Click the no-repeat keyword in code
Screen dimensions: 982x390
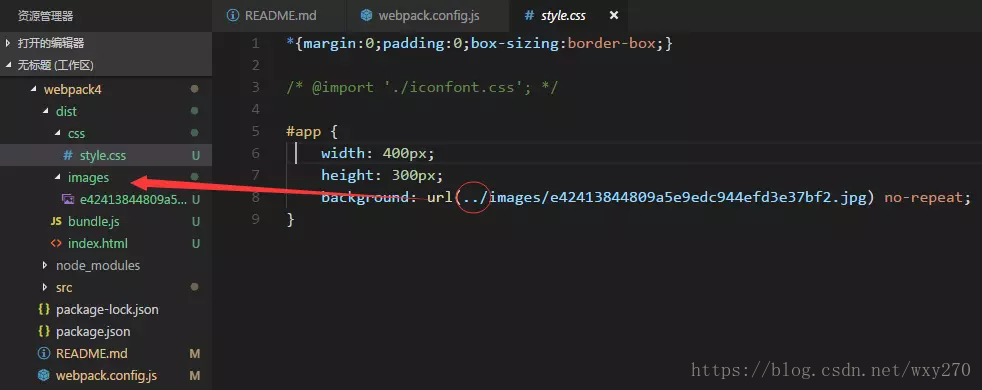click(924, 198)
